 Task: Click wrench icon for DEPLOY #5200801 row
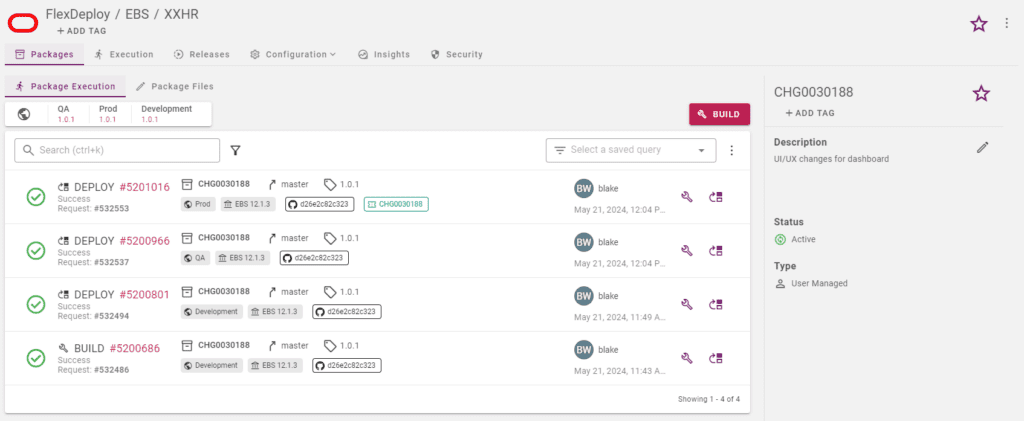click(686, 304)
